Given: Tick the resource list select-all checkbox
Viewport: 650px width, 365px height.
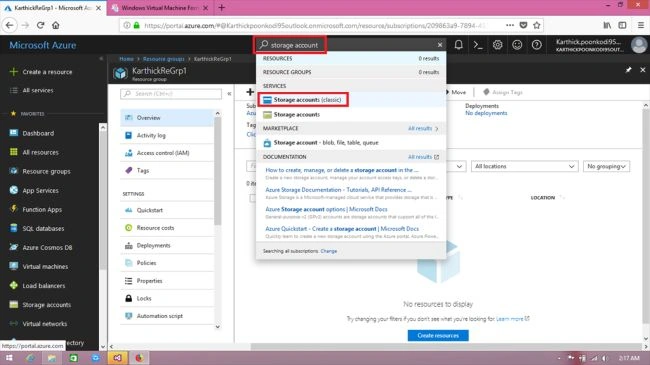Looking at the screenshot, I should pyautogui.click(x=252, y=198).
